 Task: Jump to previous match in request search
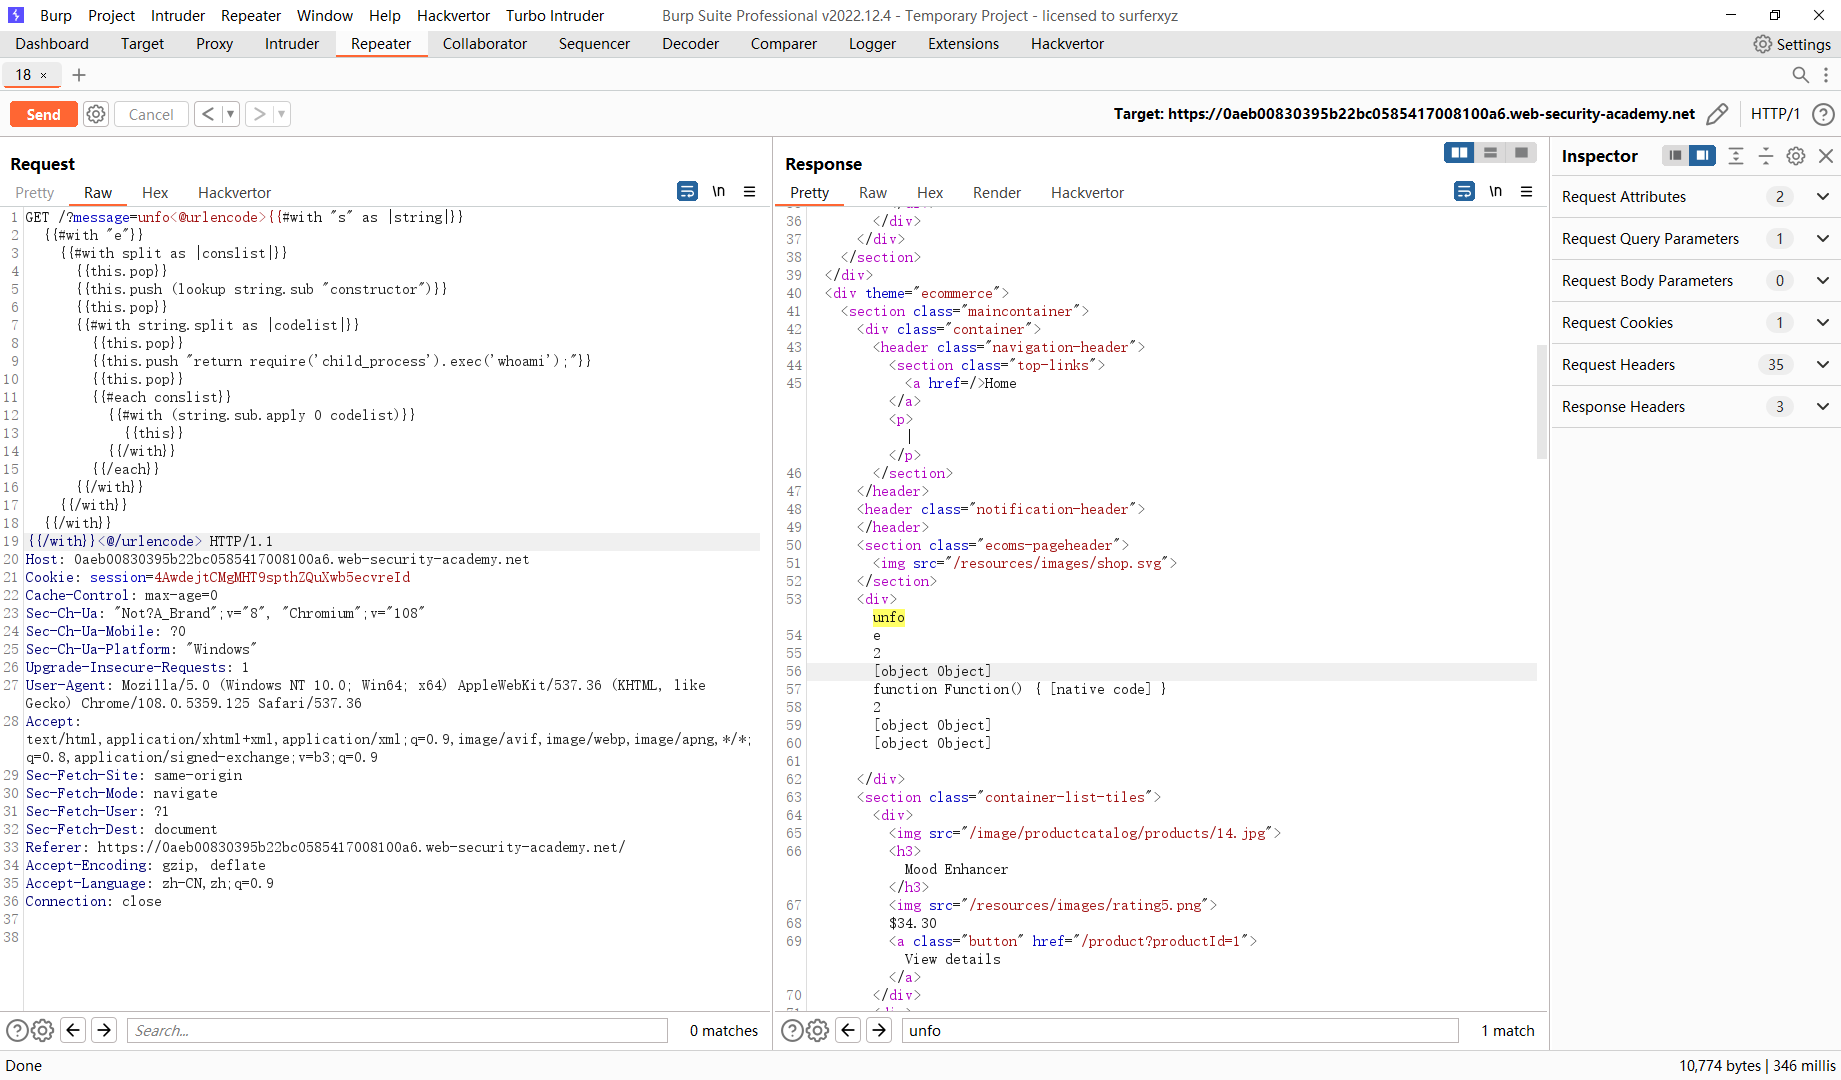pyautogui.click(x=73, y=1030)
